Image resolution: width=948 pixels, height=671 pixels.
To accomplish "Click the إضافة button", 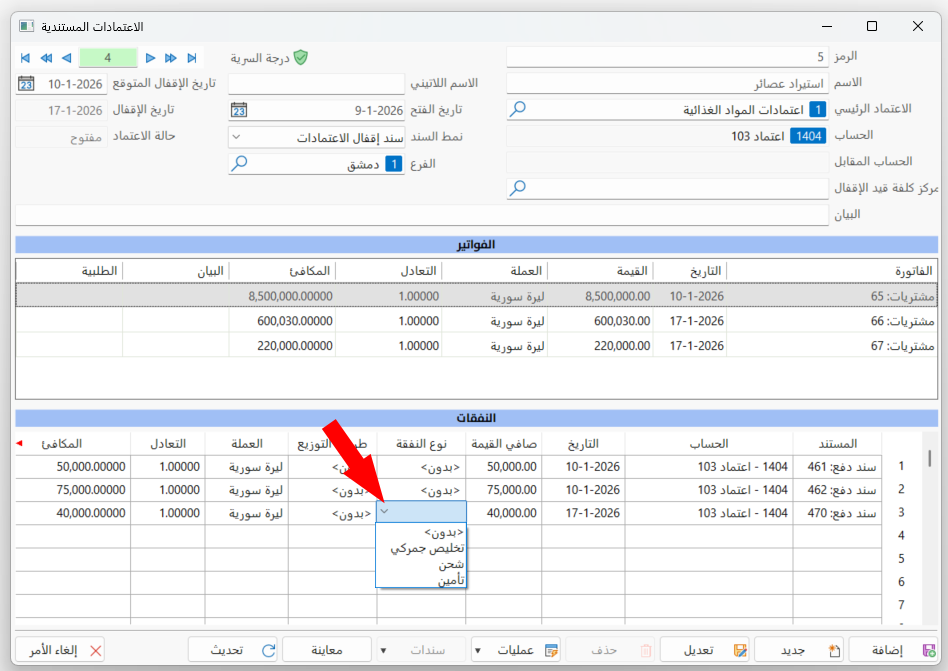I will coord(894,650).
